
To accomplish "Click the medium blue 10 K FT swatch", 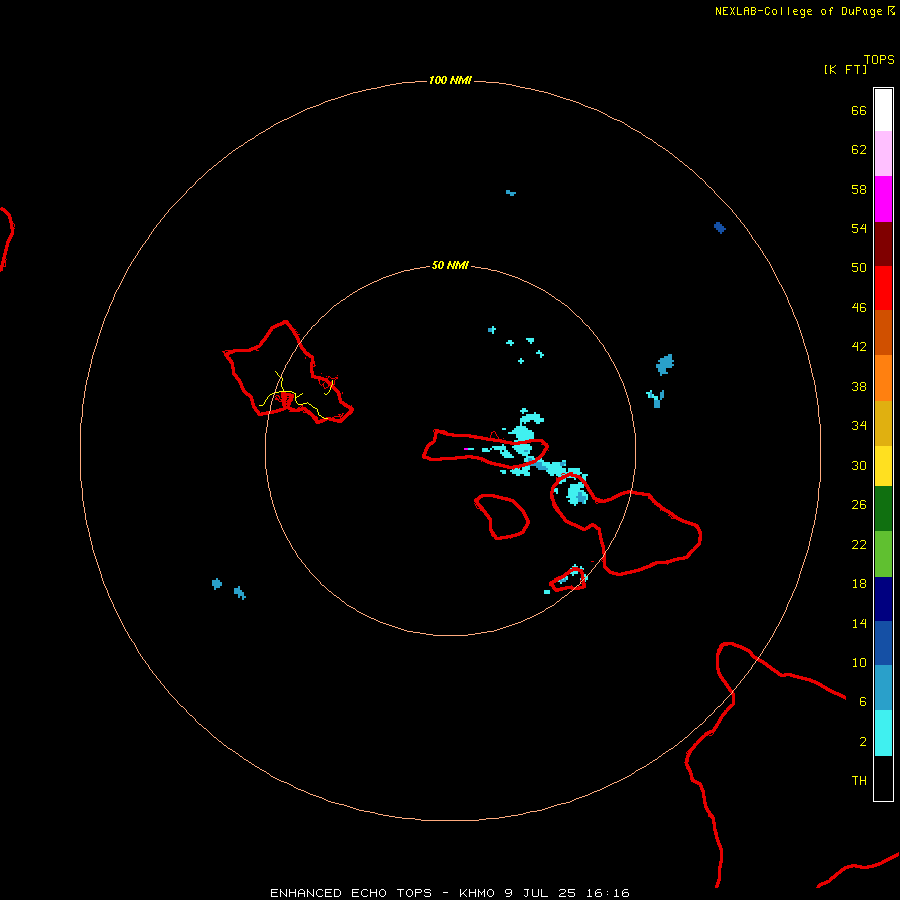I will pos(883,643).
